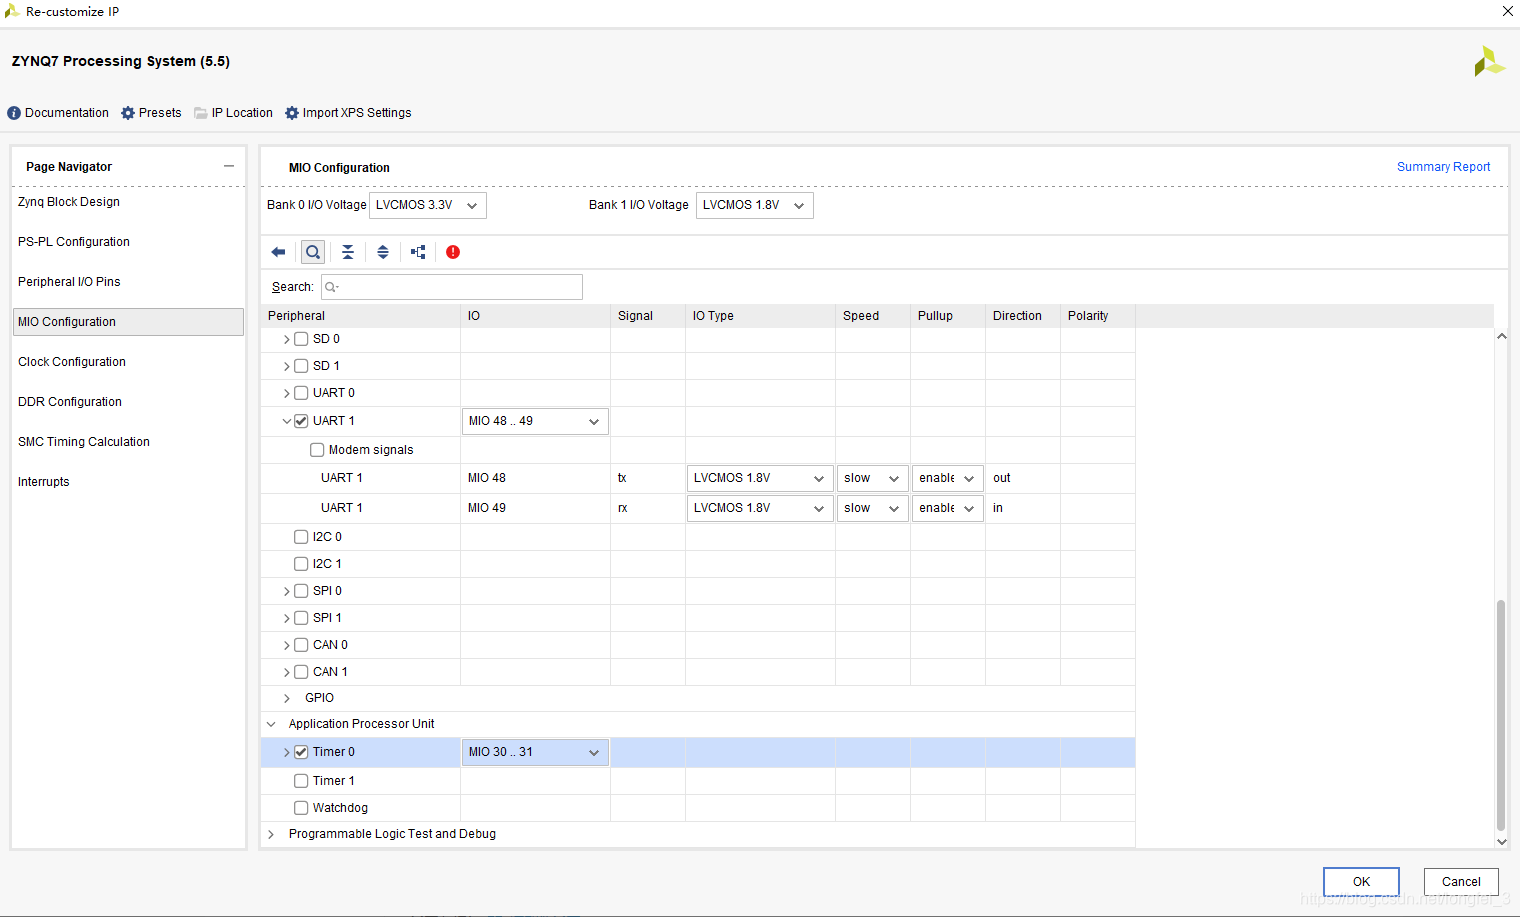Enable the UART 0 checkbox

(301, 393)
